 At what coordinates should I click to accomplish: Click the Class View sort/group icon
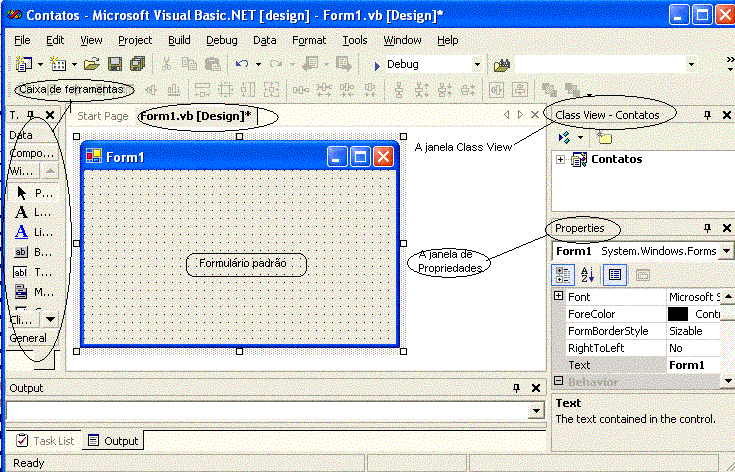coord(564,138)
